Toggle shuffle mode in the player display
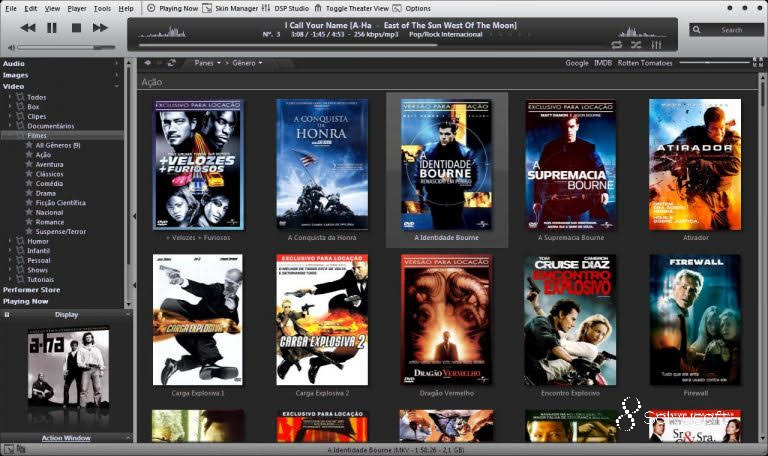Screen dimensions: 768x456 pyautogui.click(x=635, y=44)
